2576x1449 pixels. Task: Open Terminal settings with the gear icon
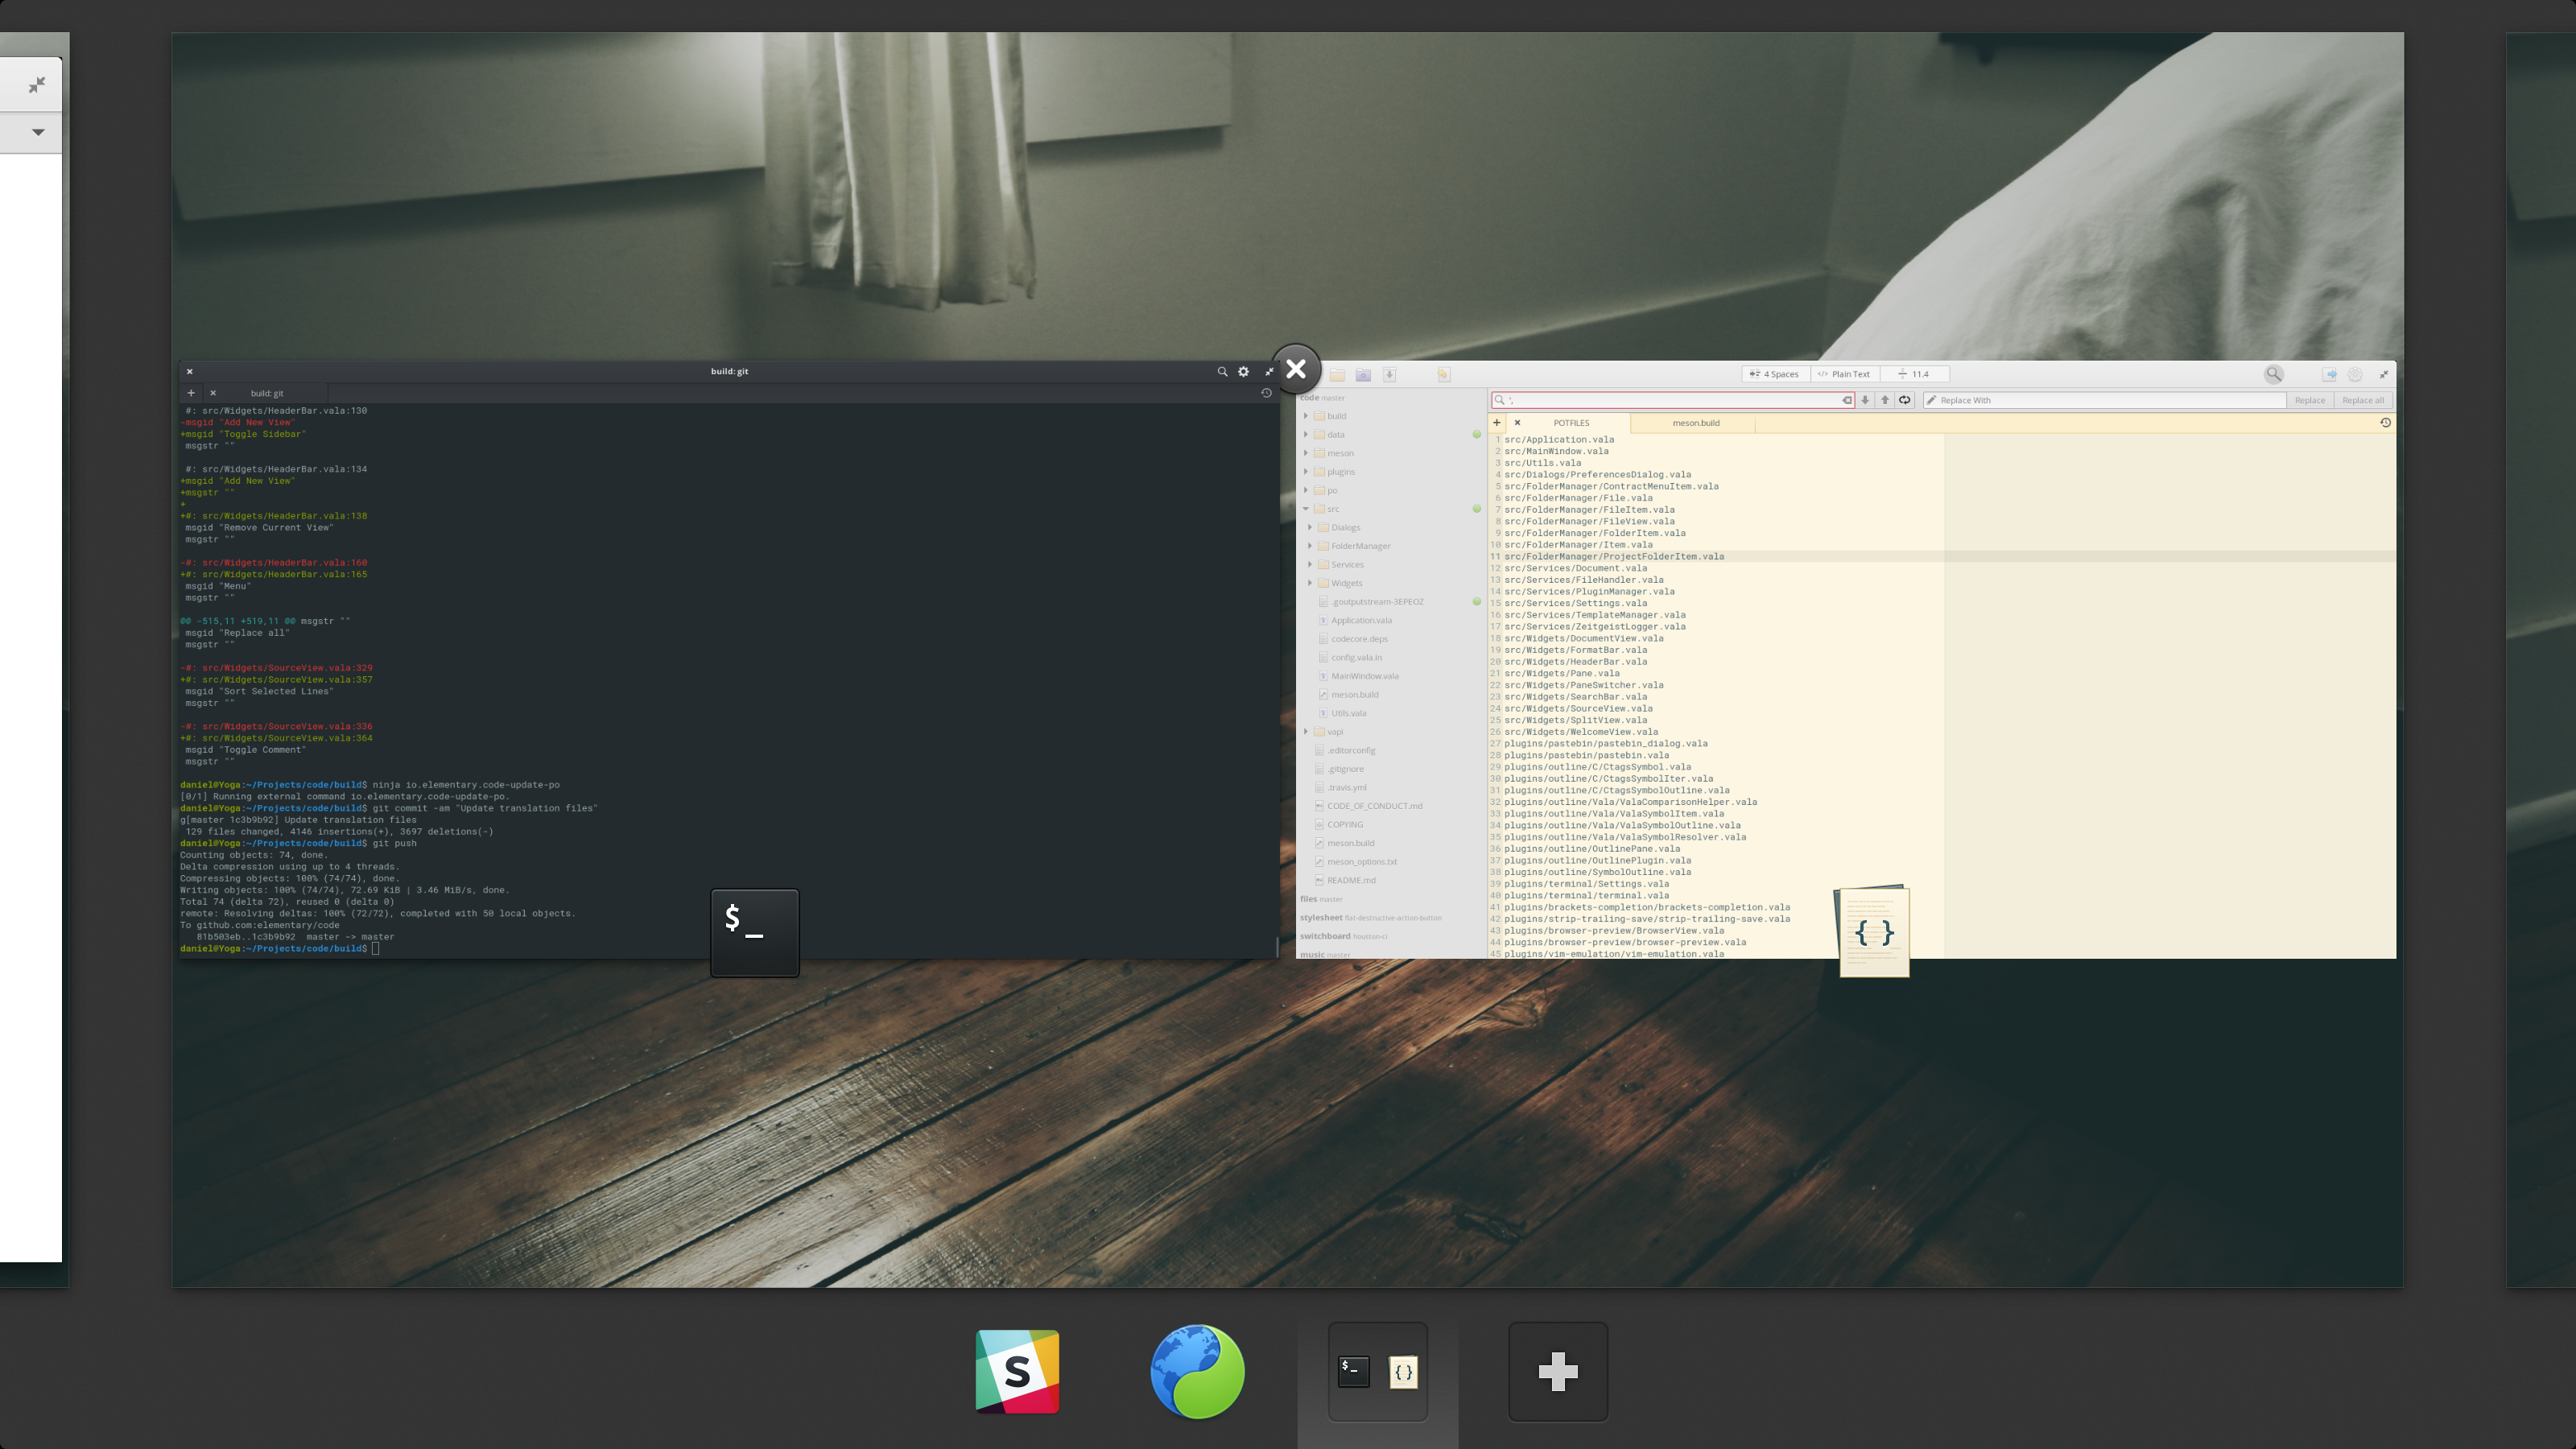click(x=1243, y=371)
